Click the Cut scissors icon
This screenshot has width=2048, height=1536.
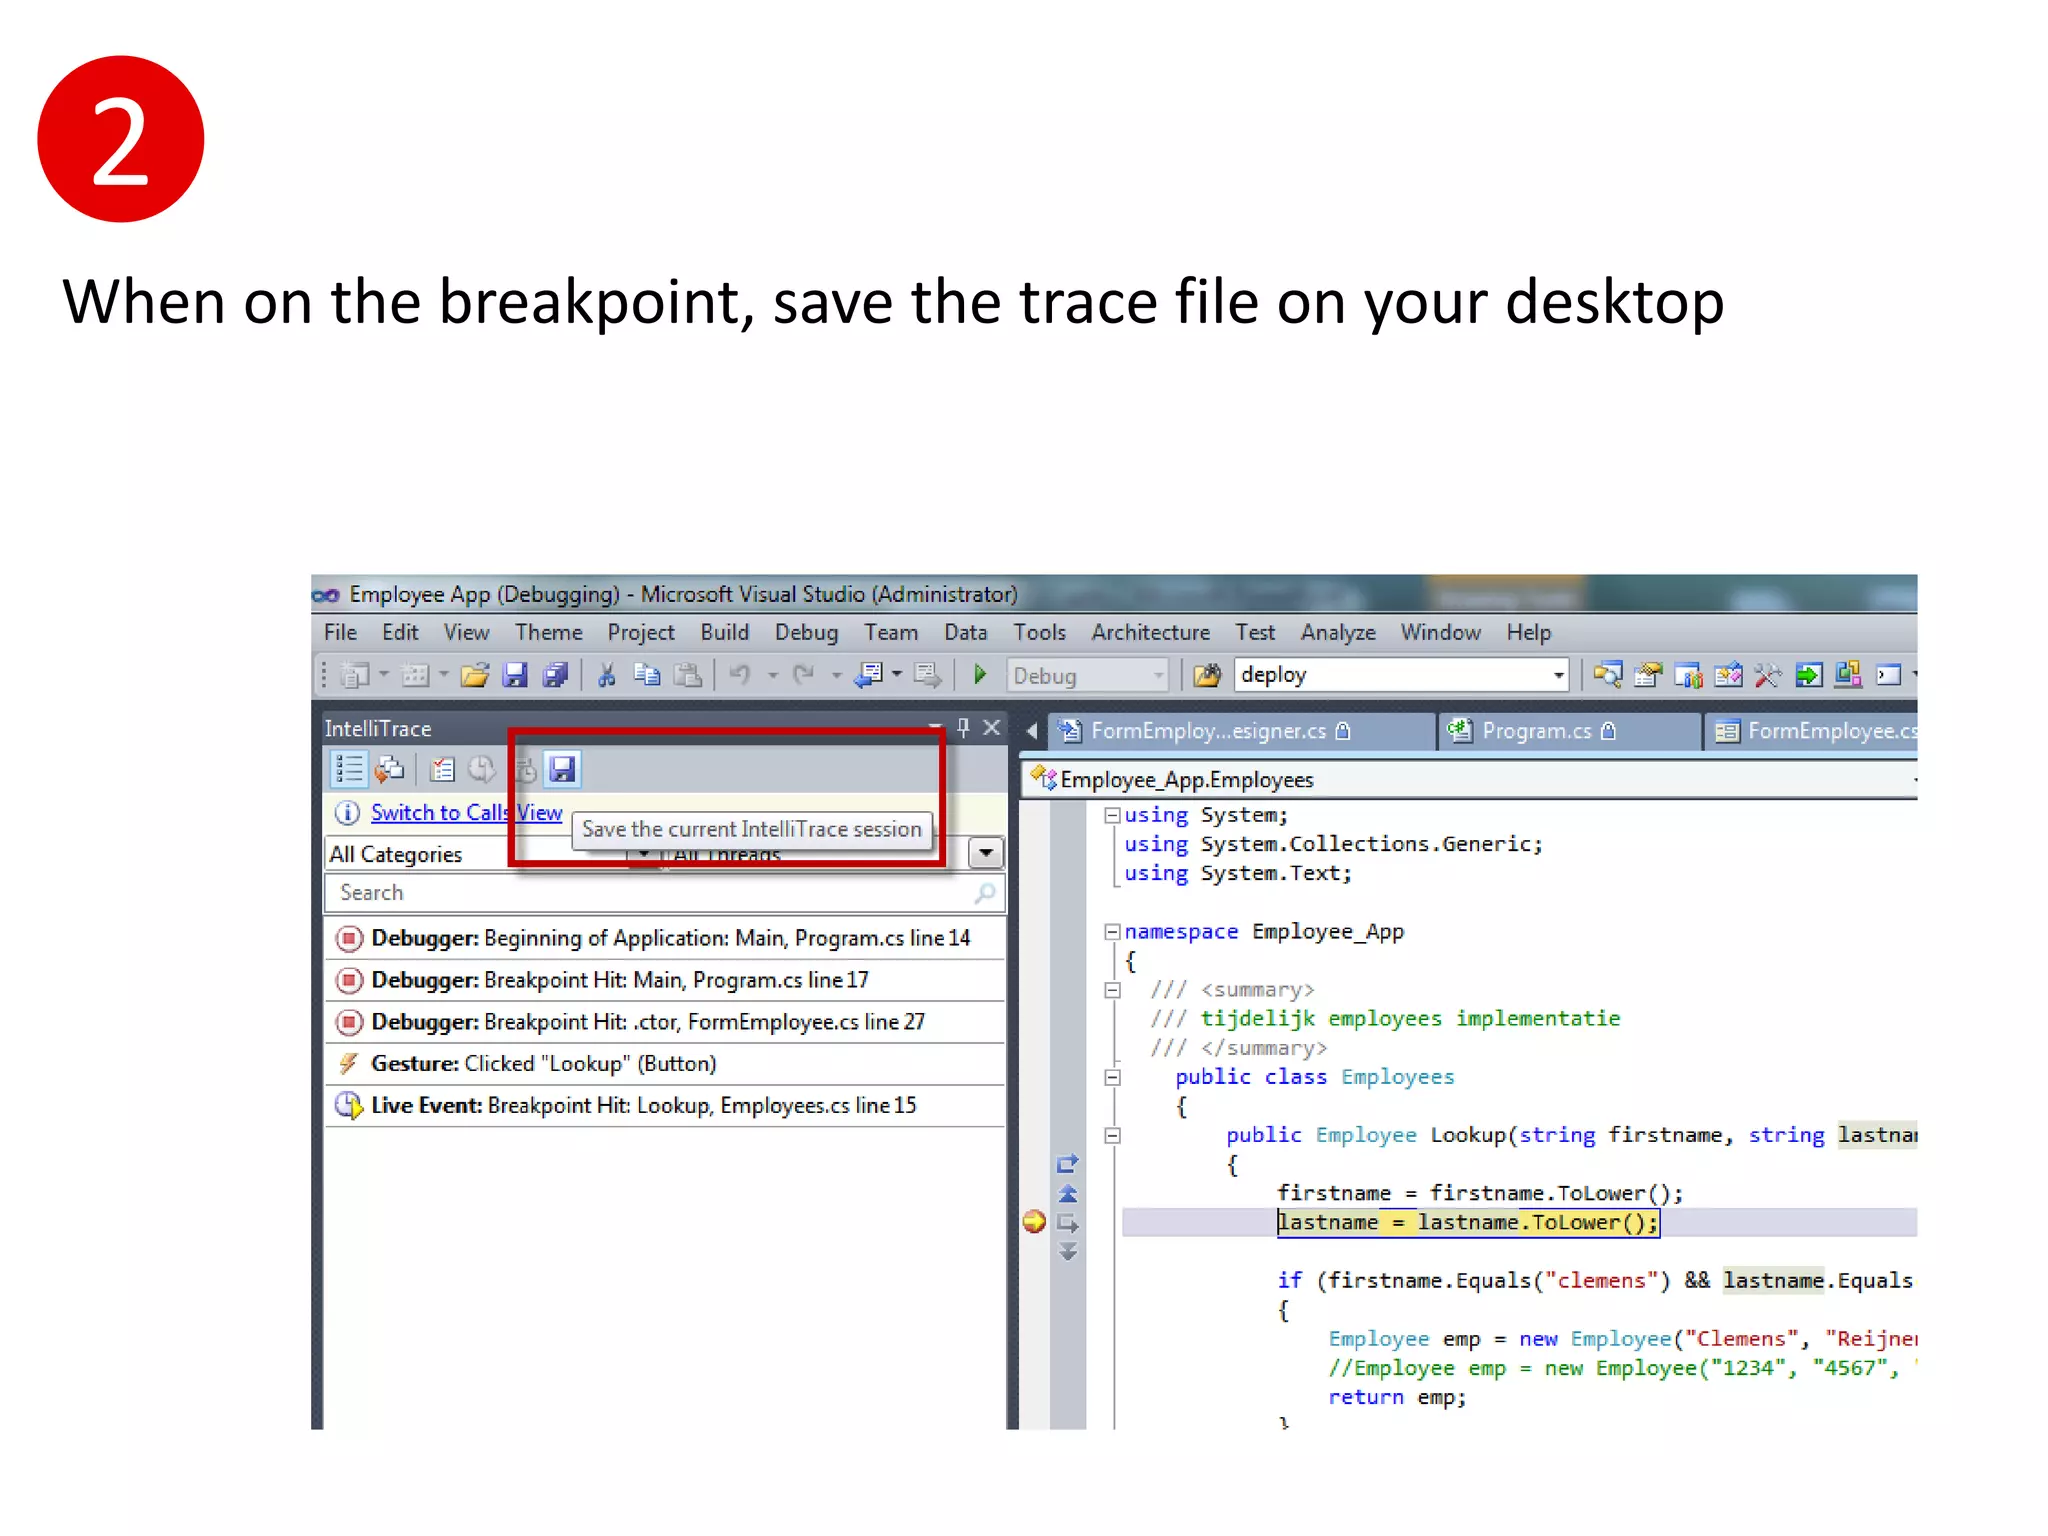coord(606,676)
